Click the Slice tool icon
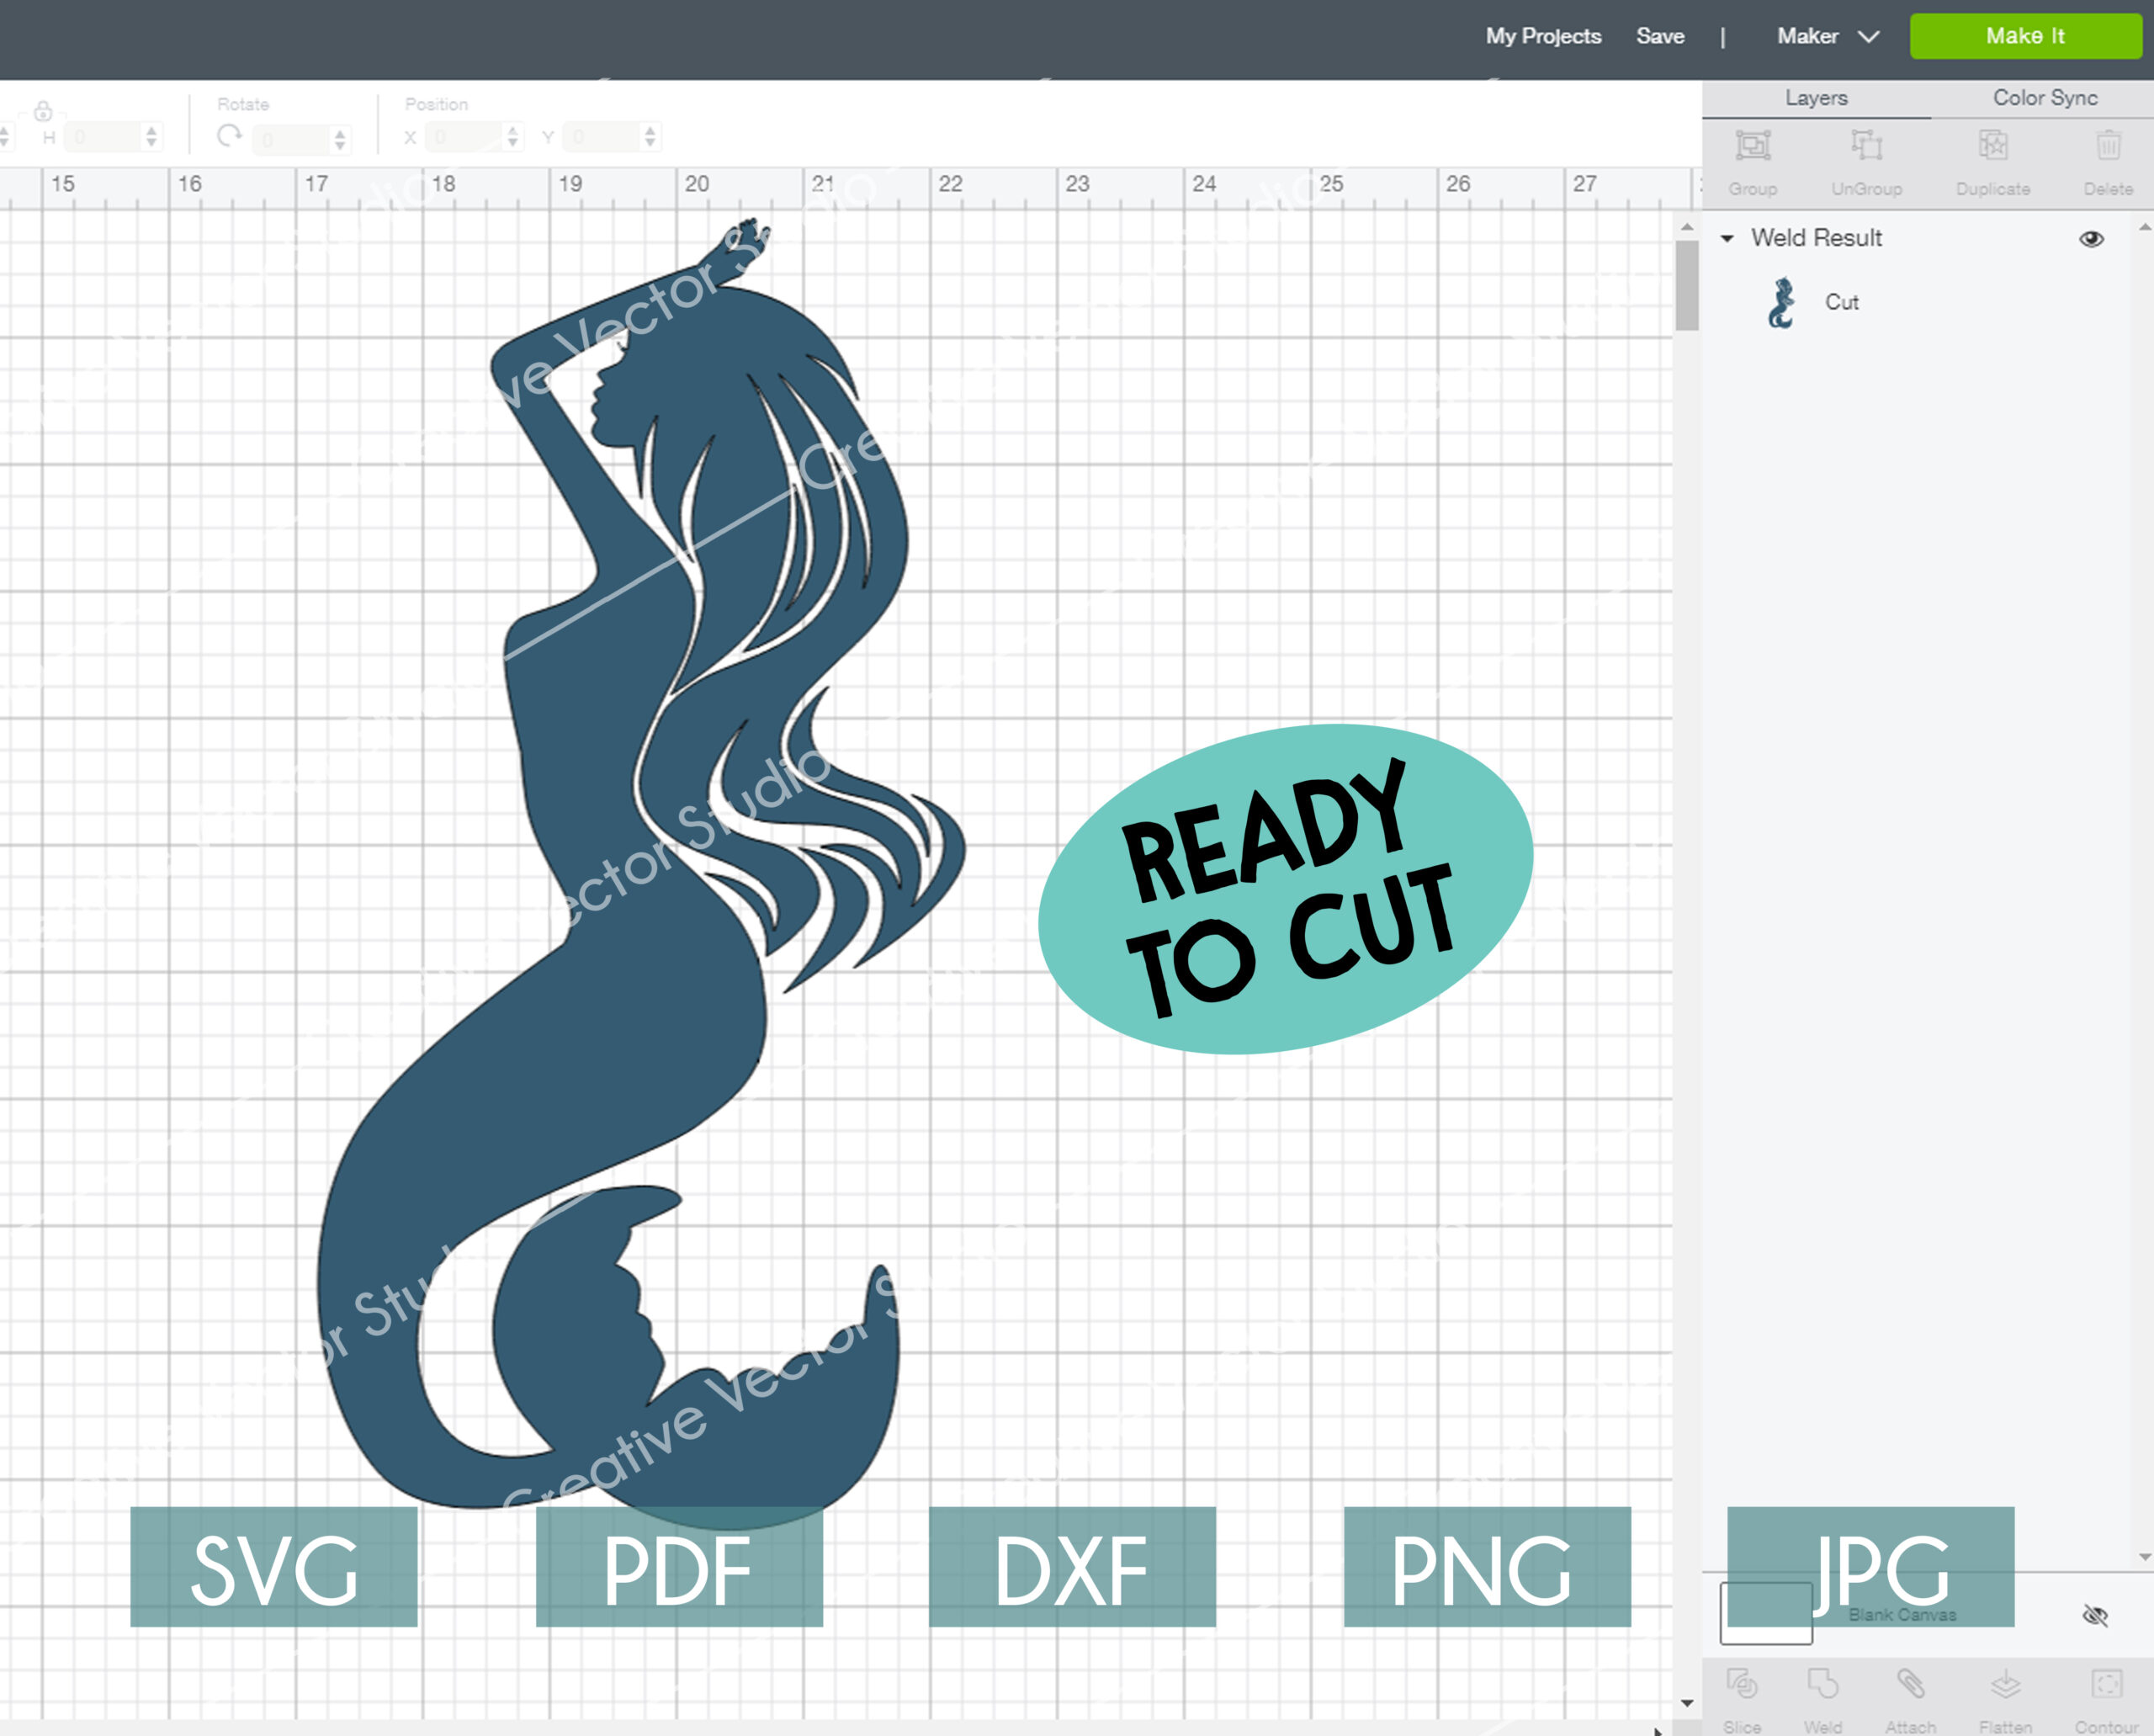This screenshot has width=2154, height=1736. 1742,1684
